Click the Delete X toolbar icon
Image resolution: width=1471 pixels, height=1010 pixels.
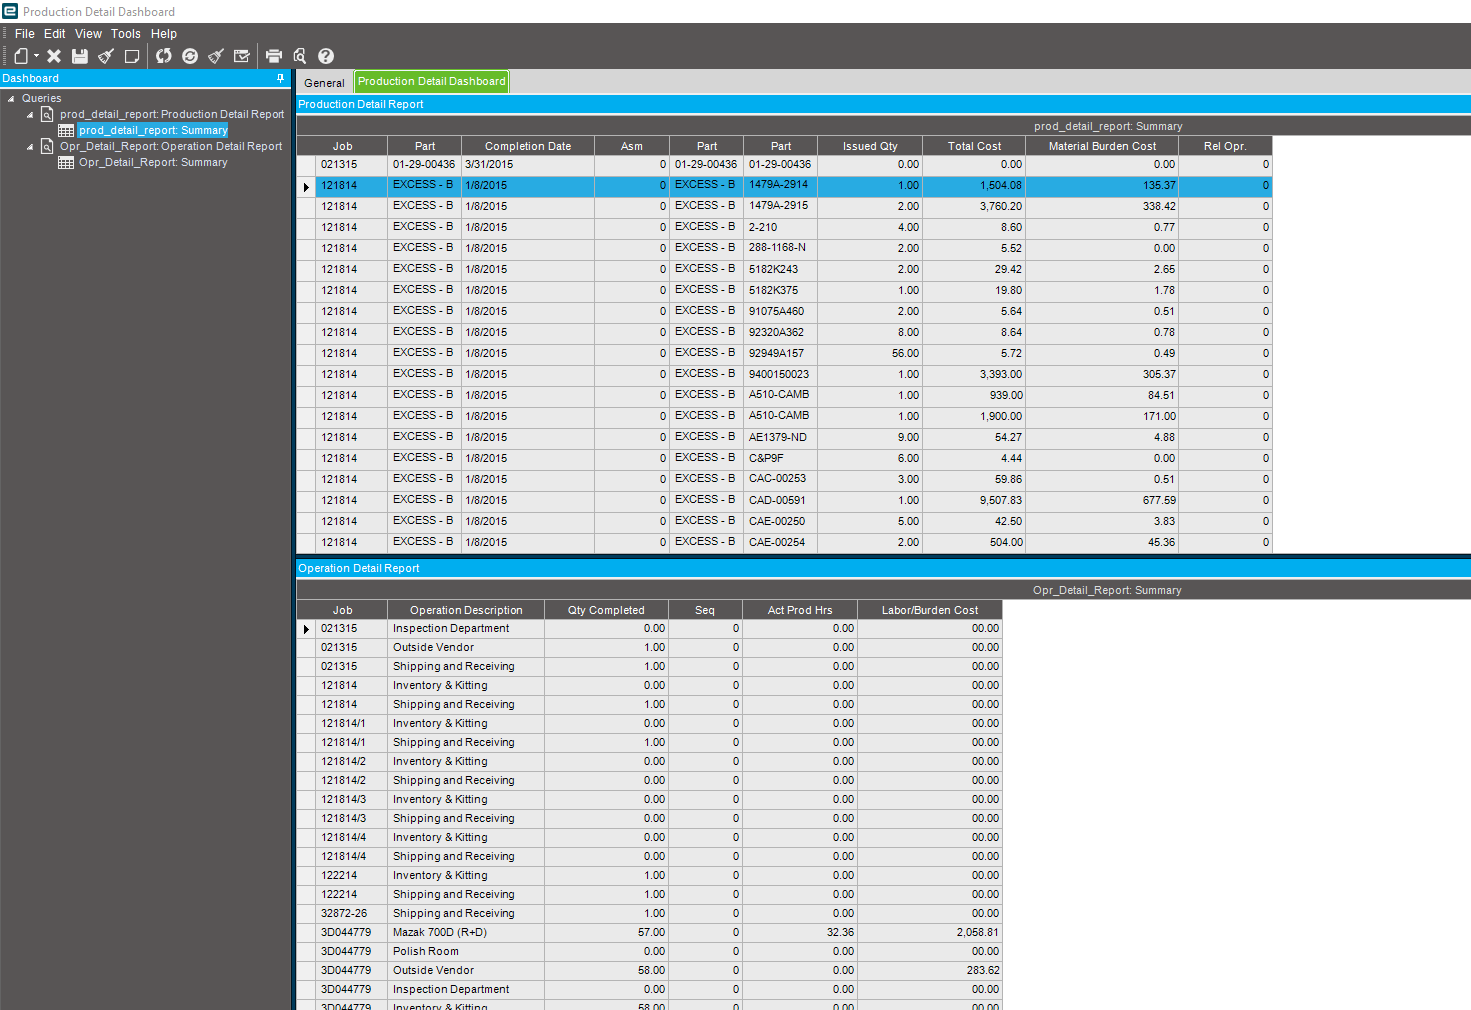pyautogui.click(x=54, y=56)
